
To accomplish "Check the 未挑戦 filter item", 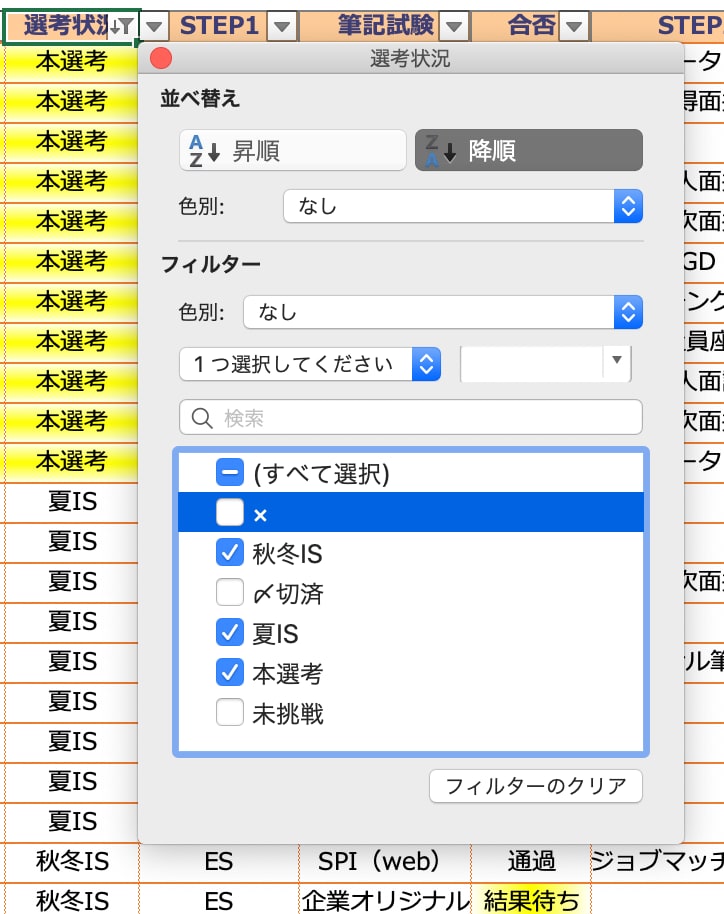I will click(x=230, y=713).
